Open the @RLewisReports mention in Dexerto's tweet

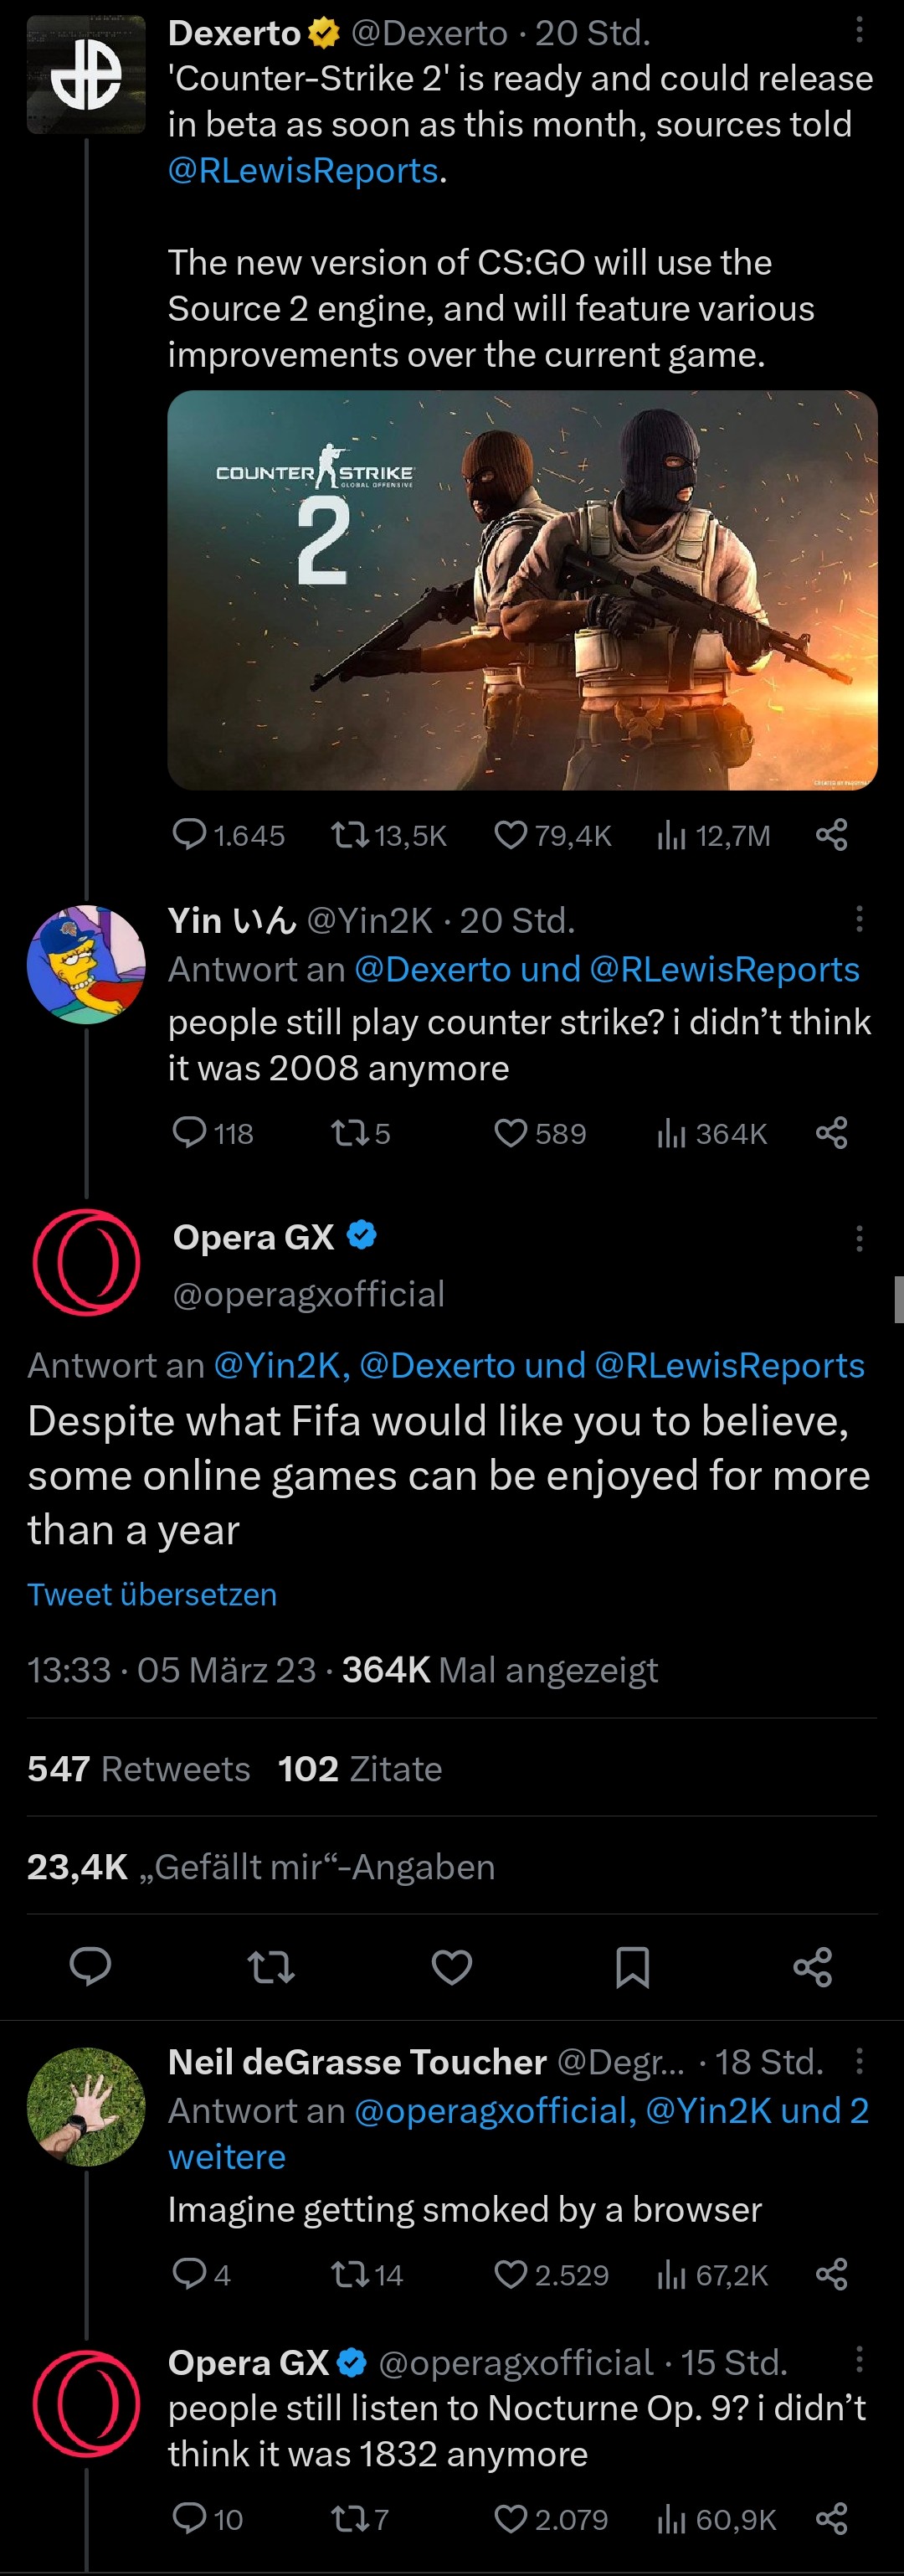point(303,171)
